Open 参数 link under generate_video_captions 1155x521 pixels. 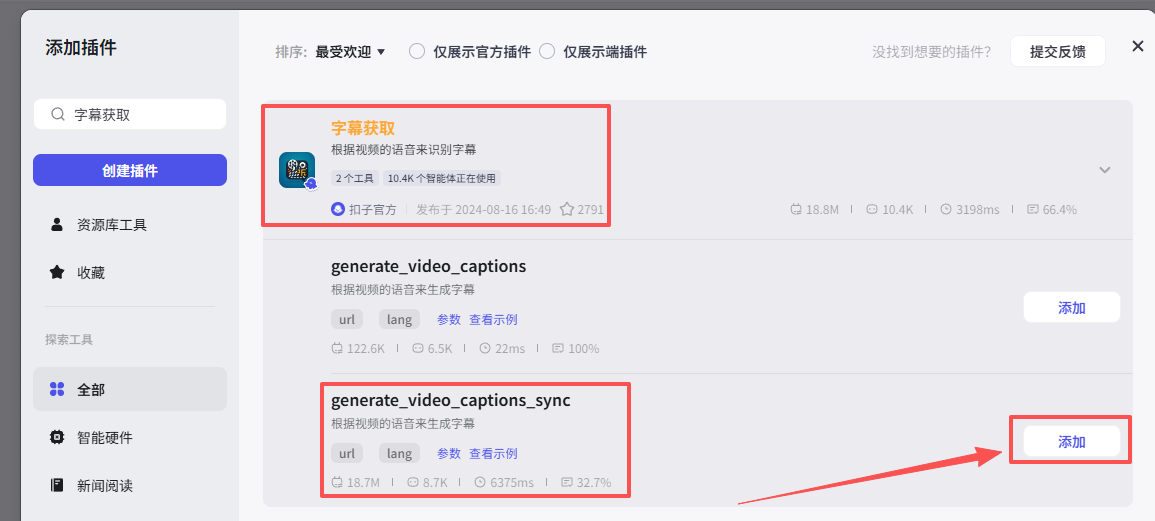[449, 320]
